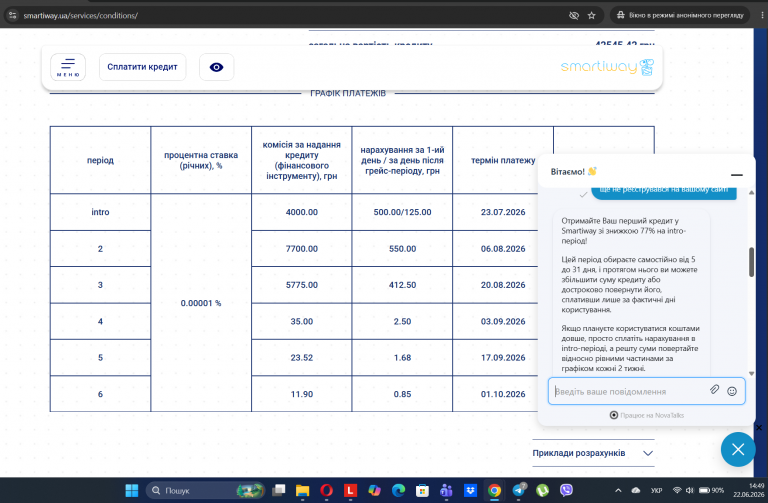Select the intro period cell

[100, 212]
